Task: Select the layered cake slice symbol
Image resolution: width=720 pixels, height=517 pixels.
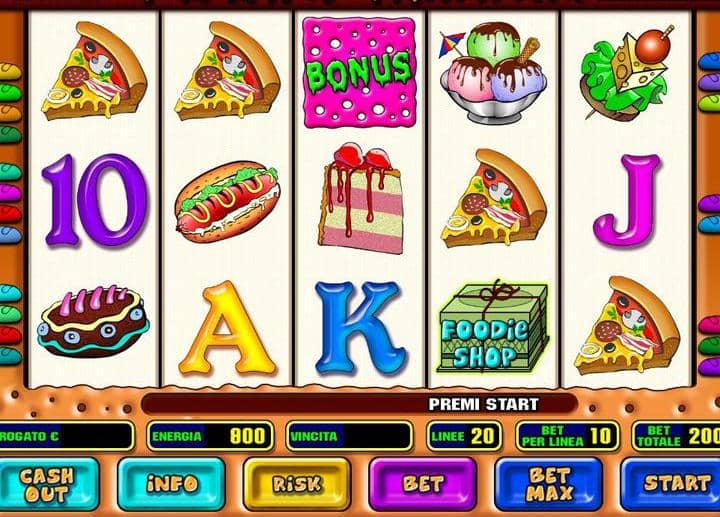Action: 361,199
